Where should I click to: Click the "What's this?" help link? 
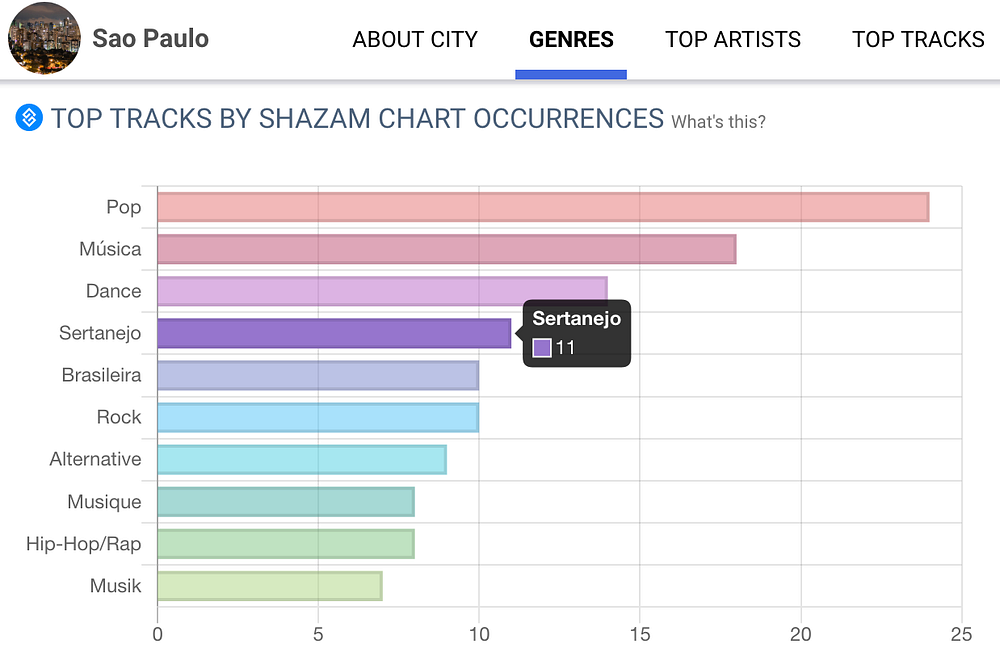click(718, 122)
